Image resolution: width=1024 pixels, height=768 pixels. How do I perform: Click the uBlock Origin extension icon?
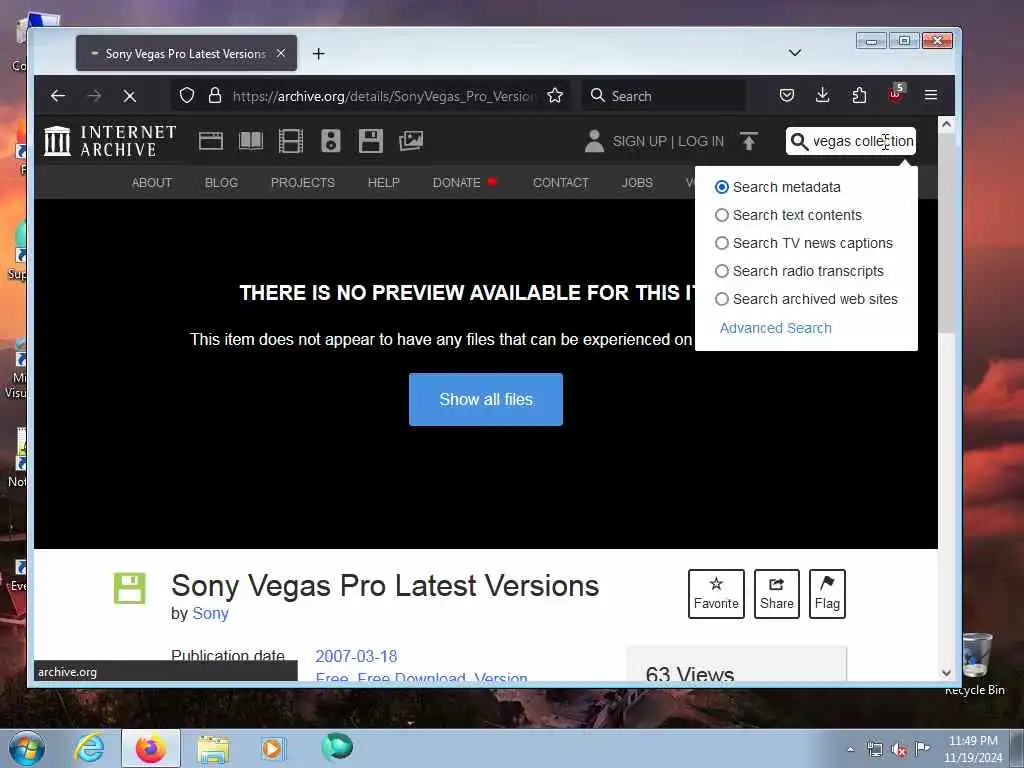[x=895, y=93]
